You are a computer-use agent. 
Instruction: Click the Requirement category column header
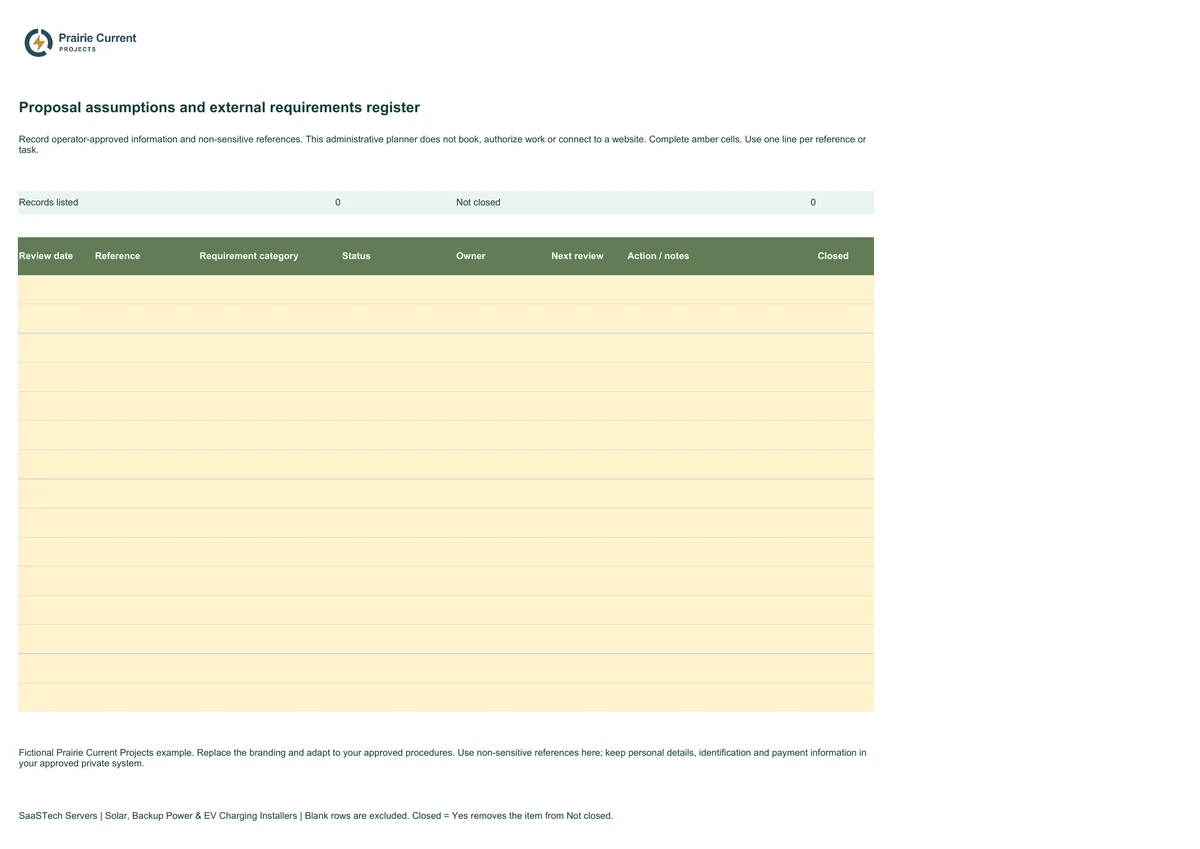249,256
